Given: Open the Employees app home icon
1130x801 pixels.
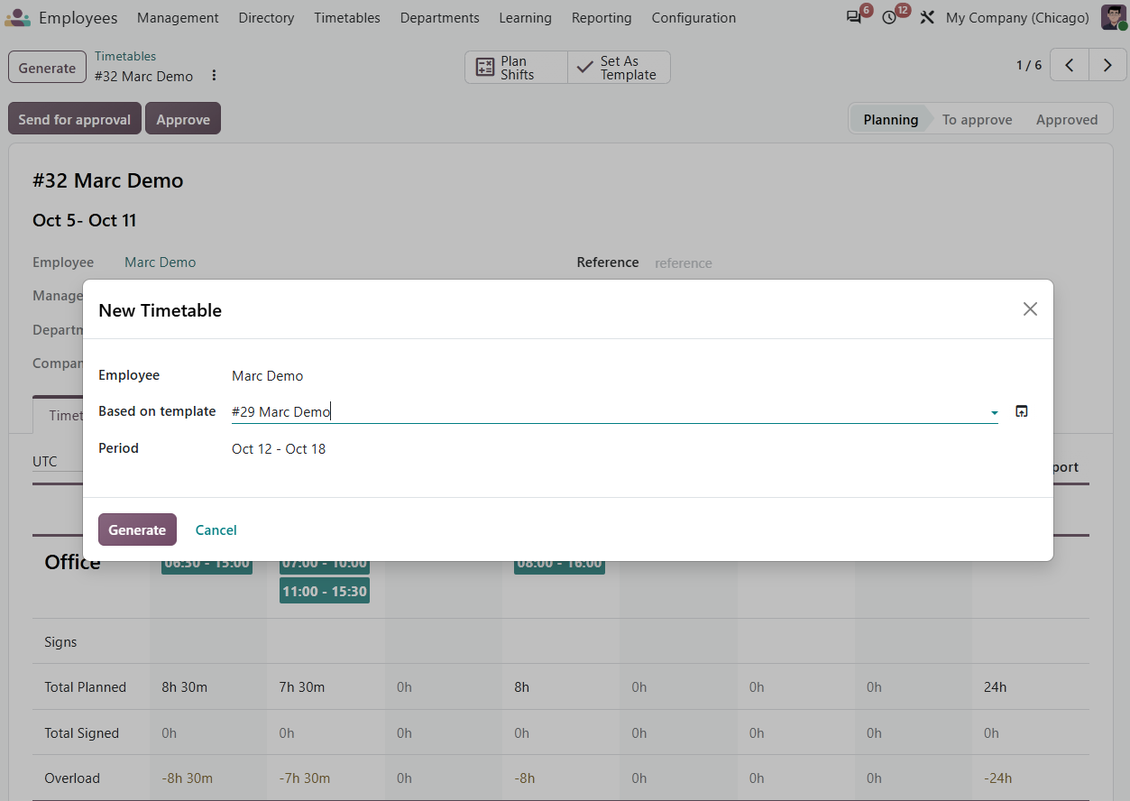Looking at the screenshot, I should (17, 17).
